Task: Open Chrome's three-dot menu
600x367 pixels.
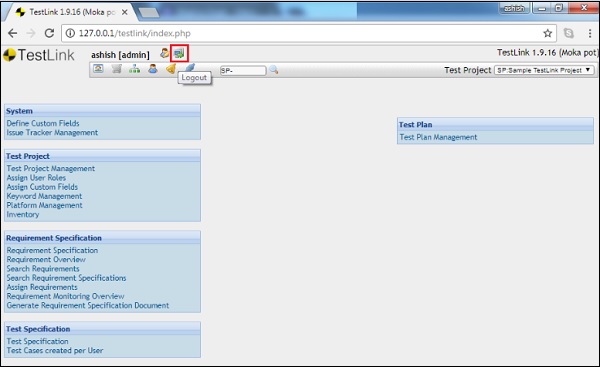Action: click(x=590, y=33)
